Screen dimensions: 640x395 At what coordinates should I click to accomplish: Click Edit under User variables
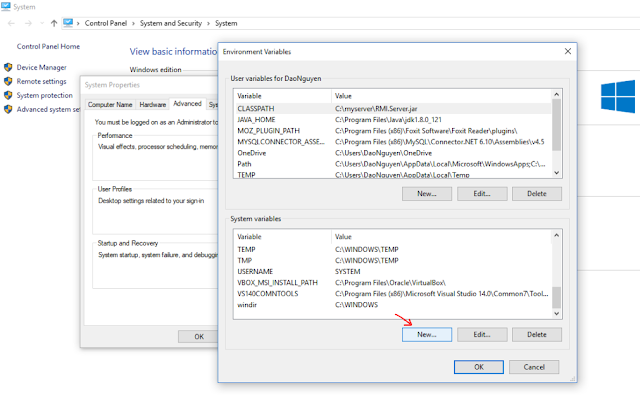pos(482,194)
